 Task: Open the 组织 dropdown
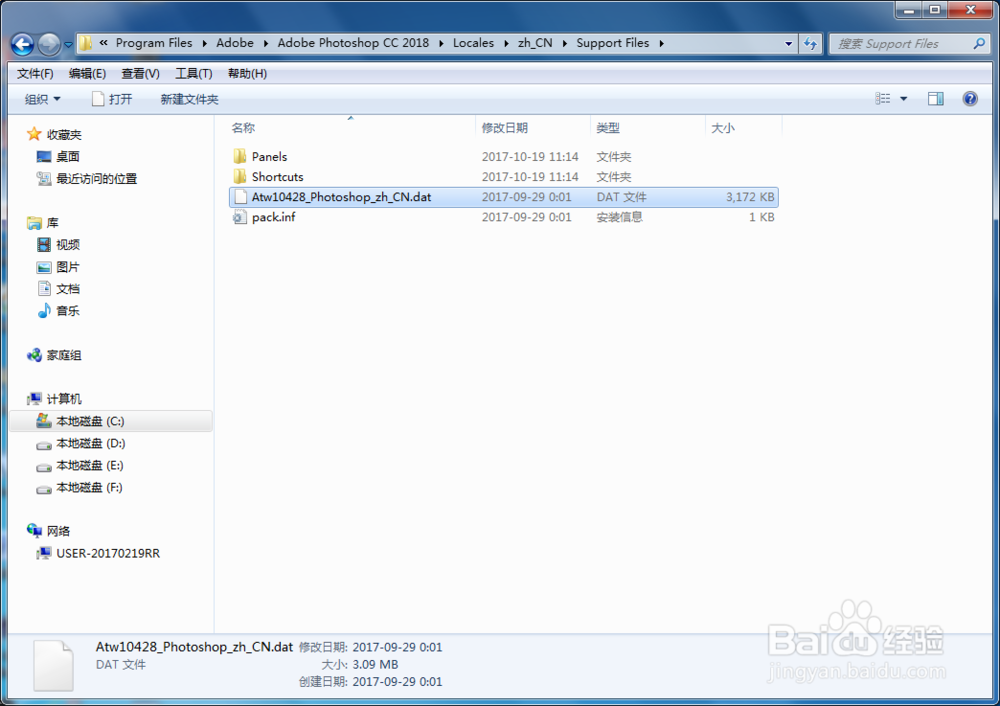tap(42, 99)
